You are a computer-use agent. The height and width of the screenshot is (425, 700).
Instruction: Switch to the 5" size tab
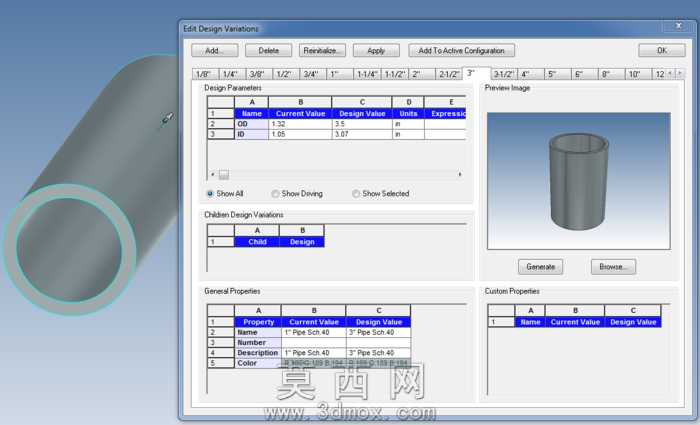pos(558,74)
